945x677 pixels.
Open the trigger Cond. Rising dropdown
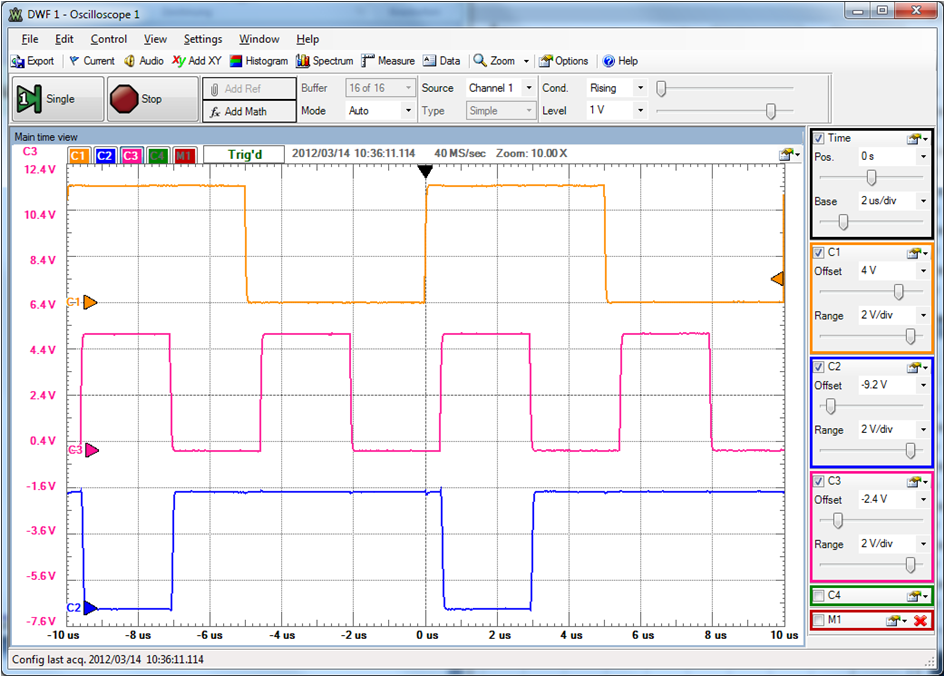640,88
